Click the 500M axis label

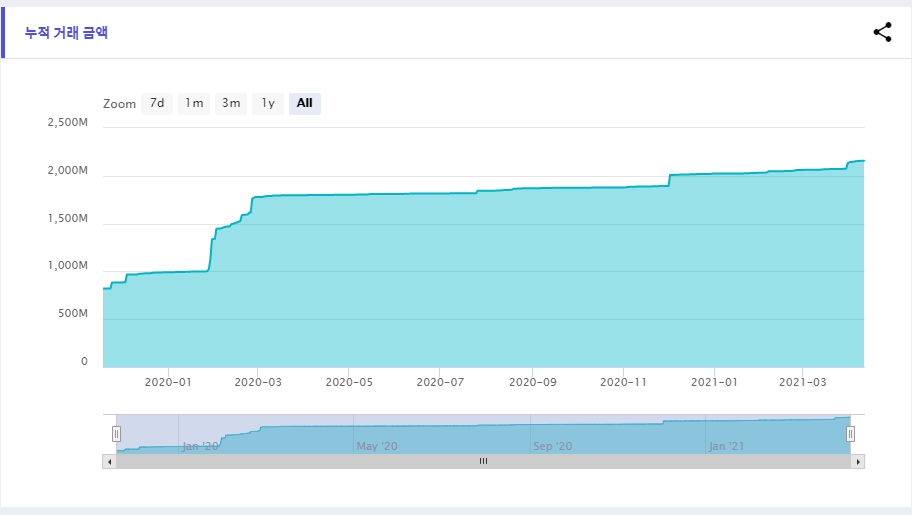point(73,313)
